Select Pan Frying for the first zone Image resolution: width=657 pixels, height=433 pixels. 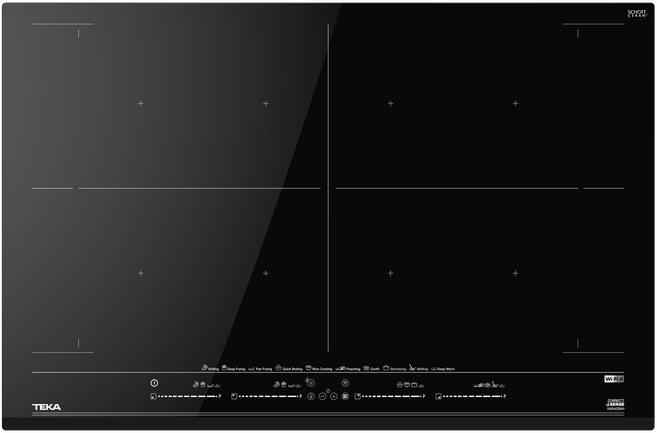click(x=210, y=386)
